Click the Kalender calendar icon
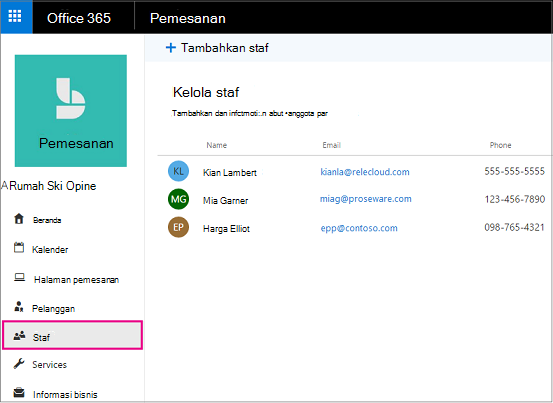 coord(19,248)
